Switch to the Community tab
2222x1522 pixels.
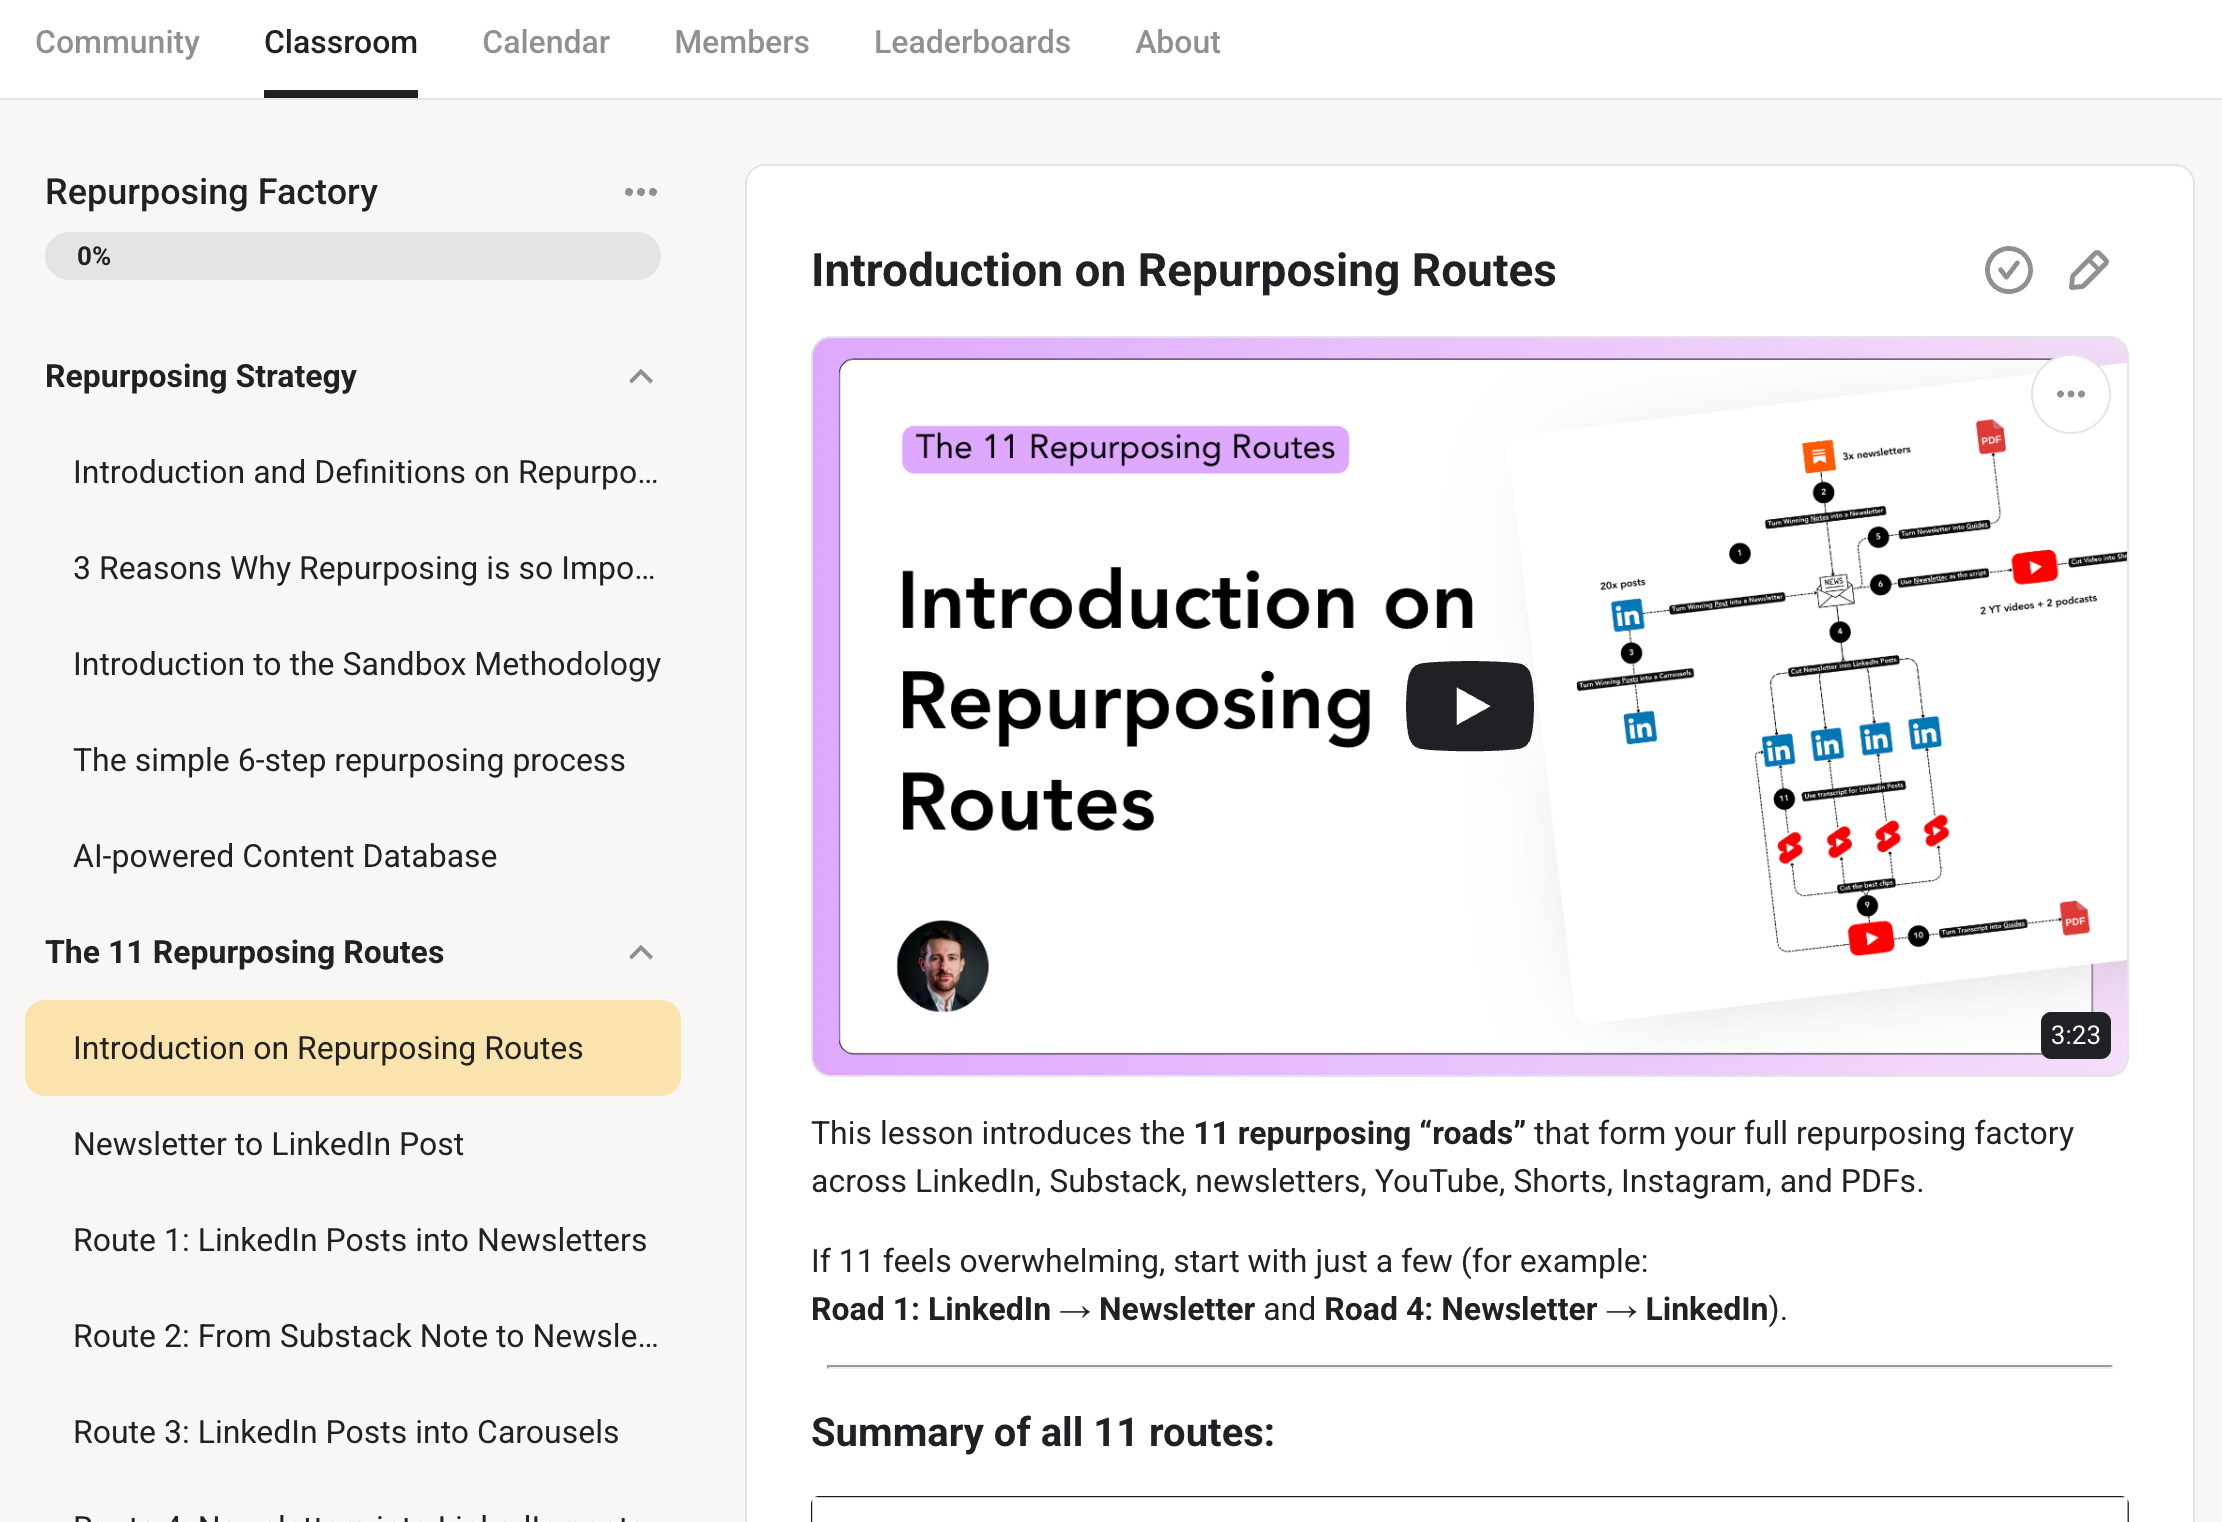[x=117, y=42]
